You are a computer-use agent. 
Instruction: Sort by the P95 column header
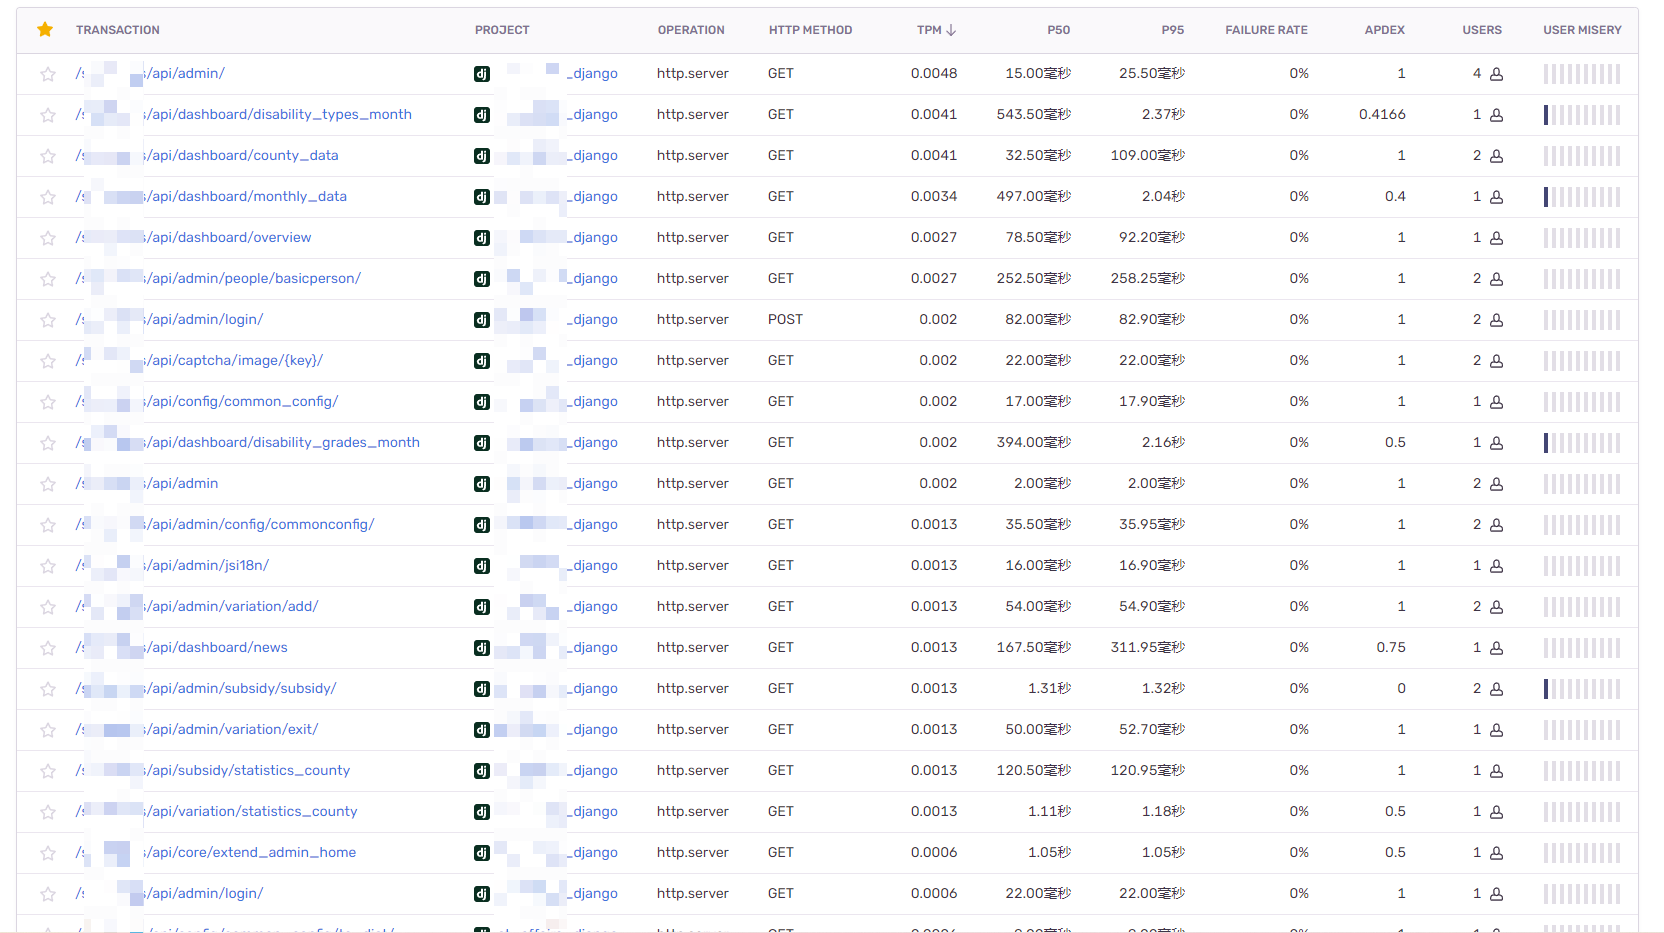click(1172, 30)
